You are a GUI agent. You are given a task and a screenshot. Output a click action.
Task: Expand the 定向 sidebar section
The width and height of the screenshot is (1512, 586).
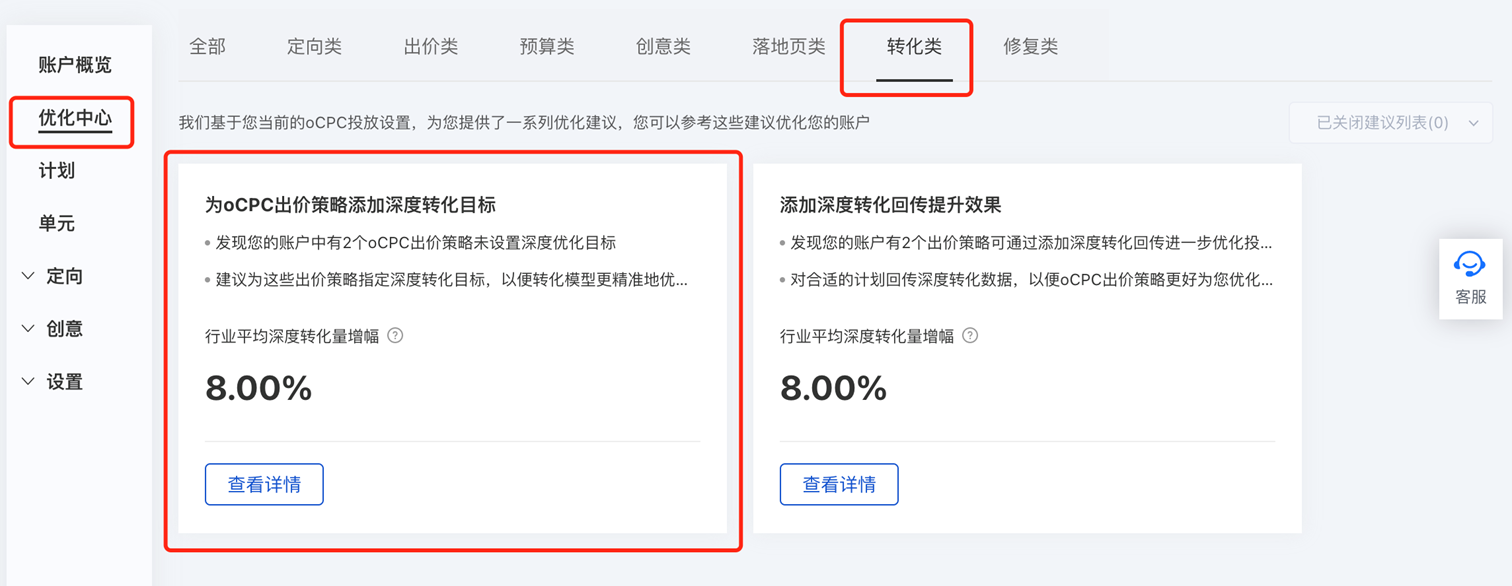[53, 276]
